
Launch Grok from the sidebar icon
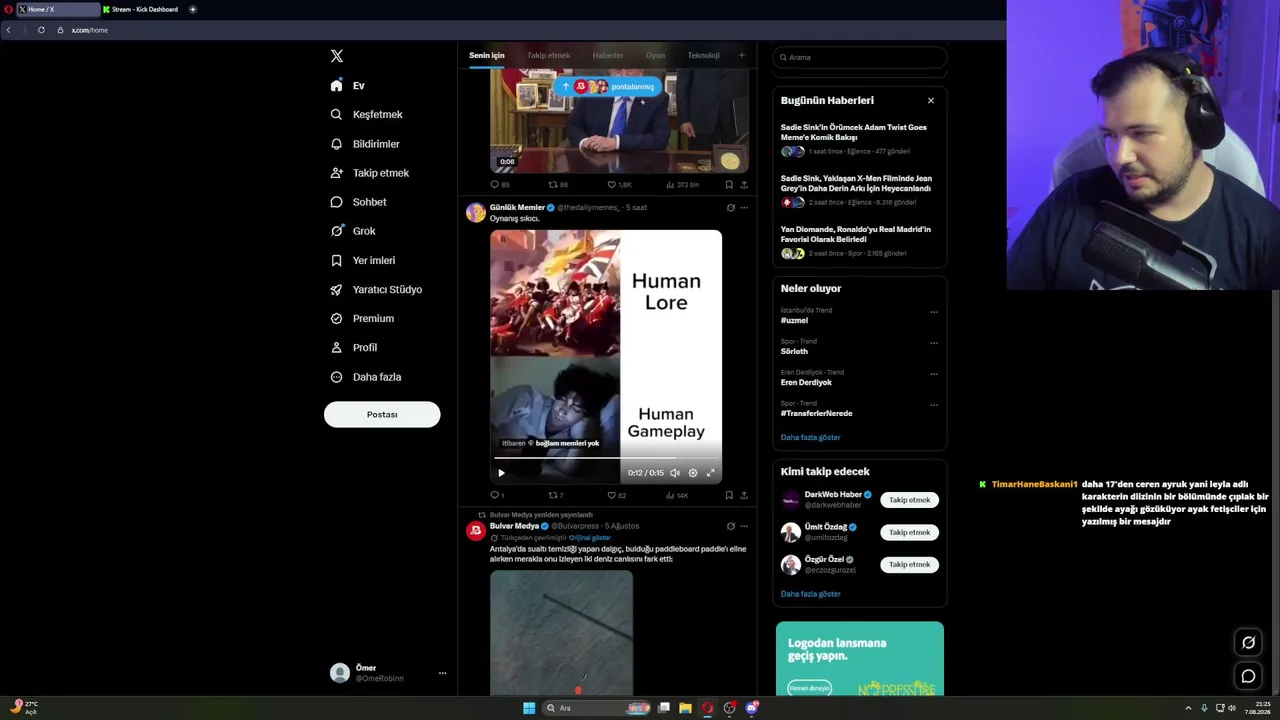(x=337, y=231)
